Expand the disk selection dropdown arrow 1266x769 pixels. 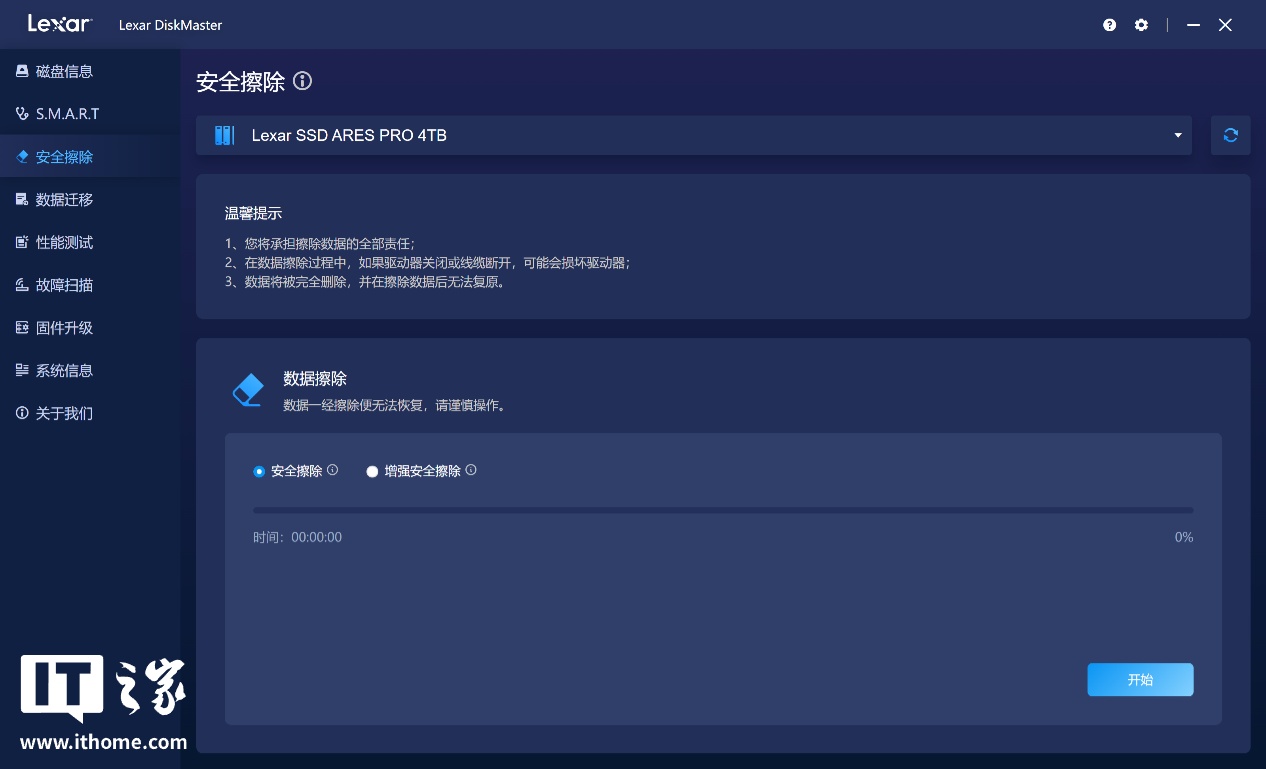click(x=1178, y=135)
